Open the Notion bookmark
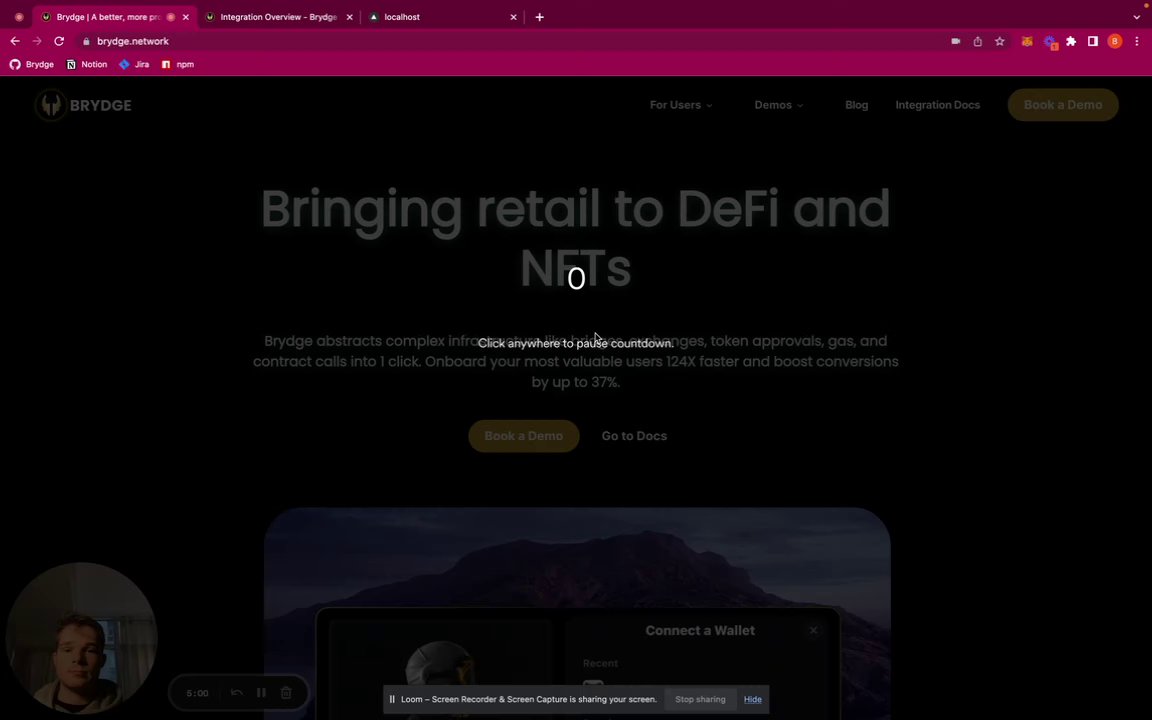 [x=87, y=64]
